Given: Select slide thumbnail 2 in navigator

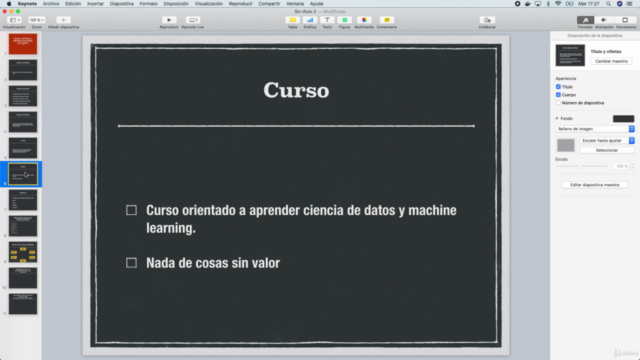Looking at the screenshot, I should pyautogui.click(x=23, y=70).
